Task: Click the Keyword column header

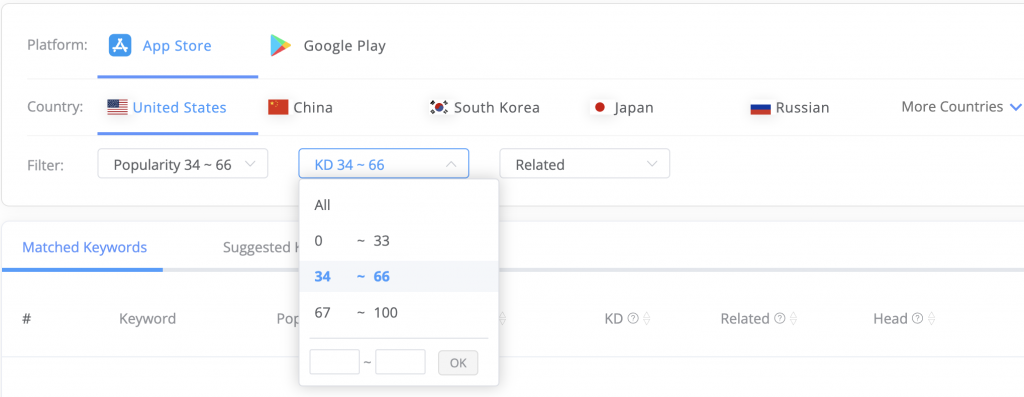Action: (x=148, y=319)
